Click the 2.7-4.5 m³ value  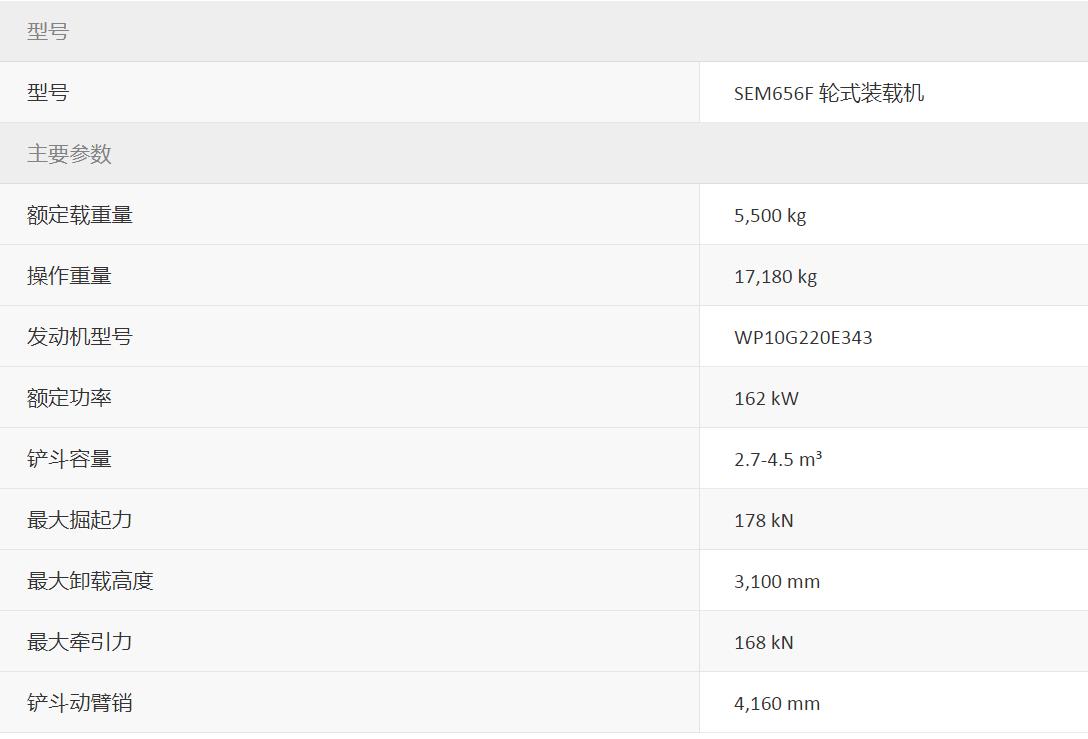click(778, 459)
